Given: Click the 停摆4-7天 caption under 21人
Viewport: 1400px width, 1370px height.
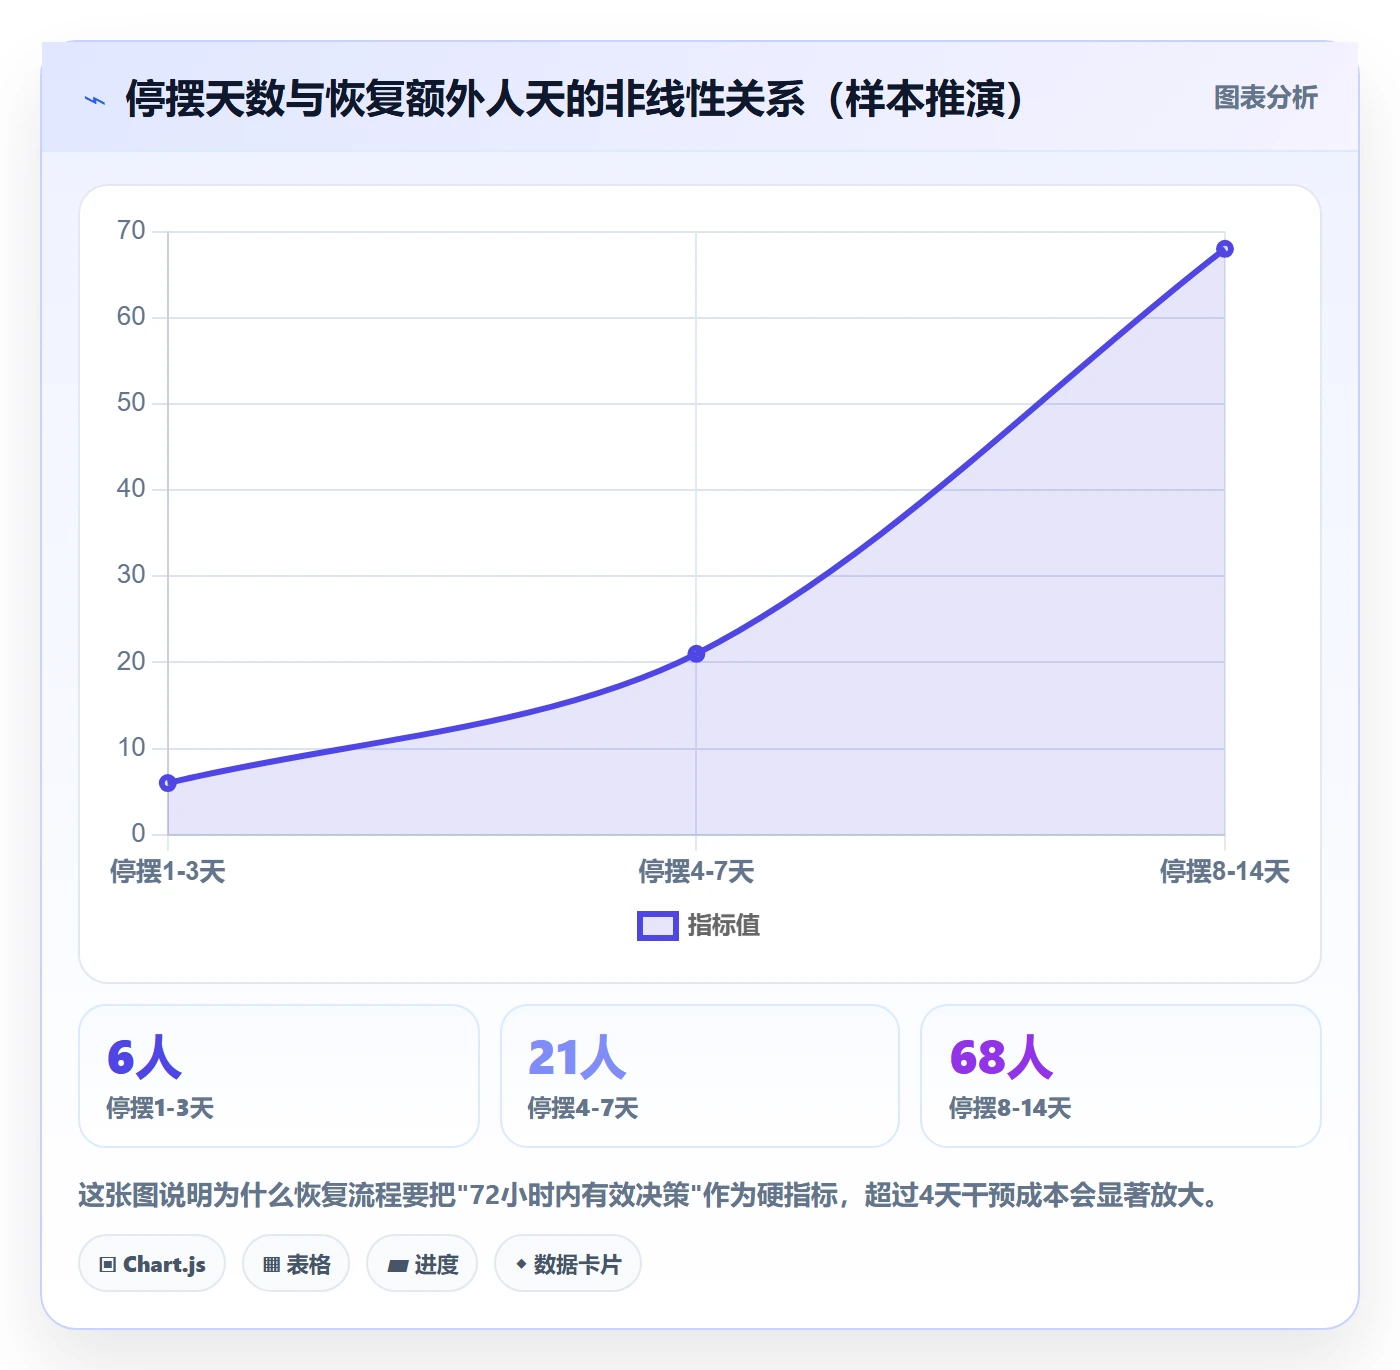Looking at the screenshot, I should [583, 1108].
